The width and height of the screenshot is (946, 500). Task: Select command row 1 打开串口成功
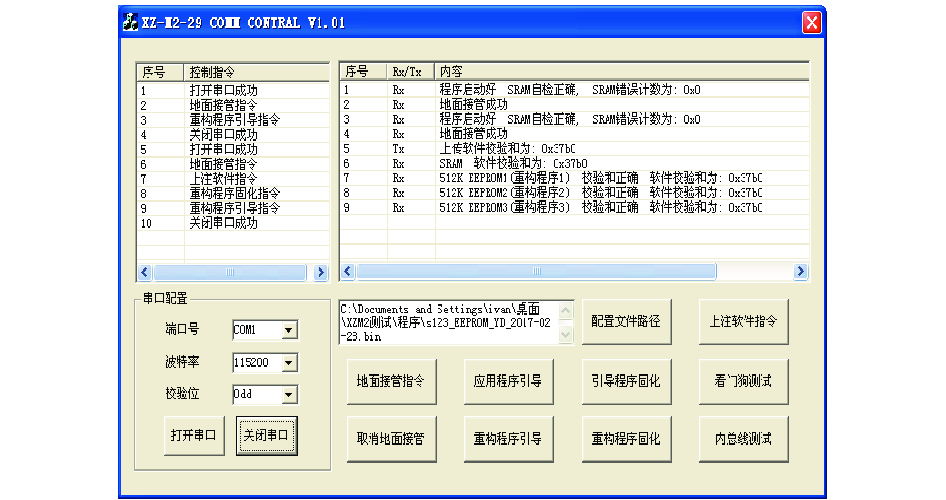233,90
